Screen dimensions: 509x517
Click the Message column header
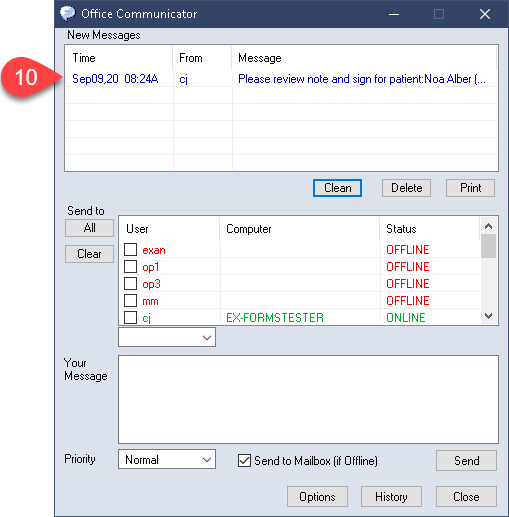click(364, 58)
